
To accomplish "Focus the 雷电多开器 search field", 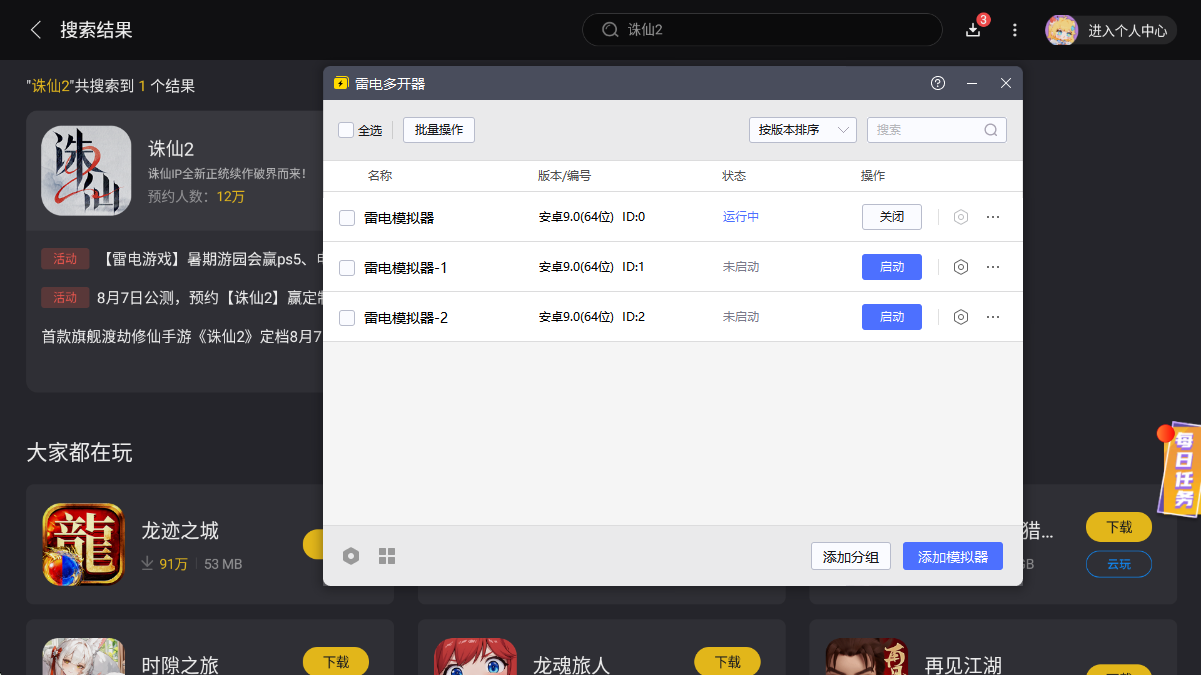I will [x=936, y=130].
